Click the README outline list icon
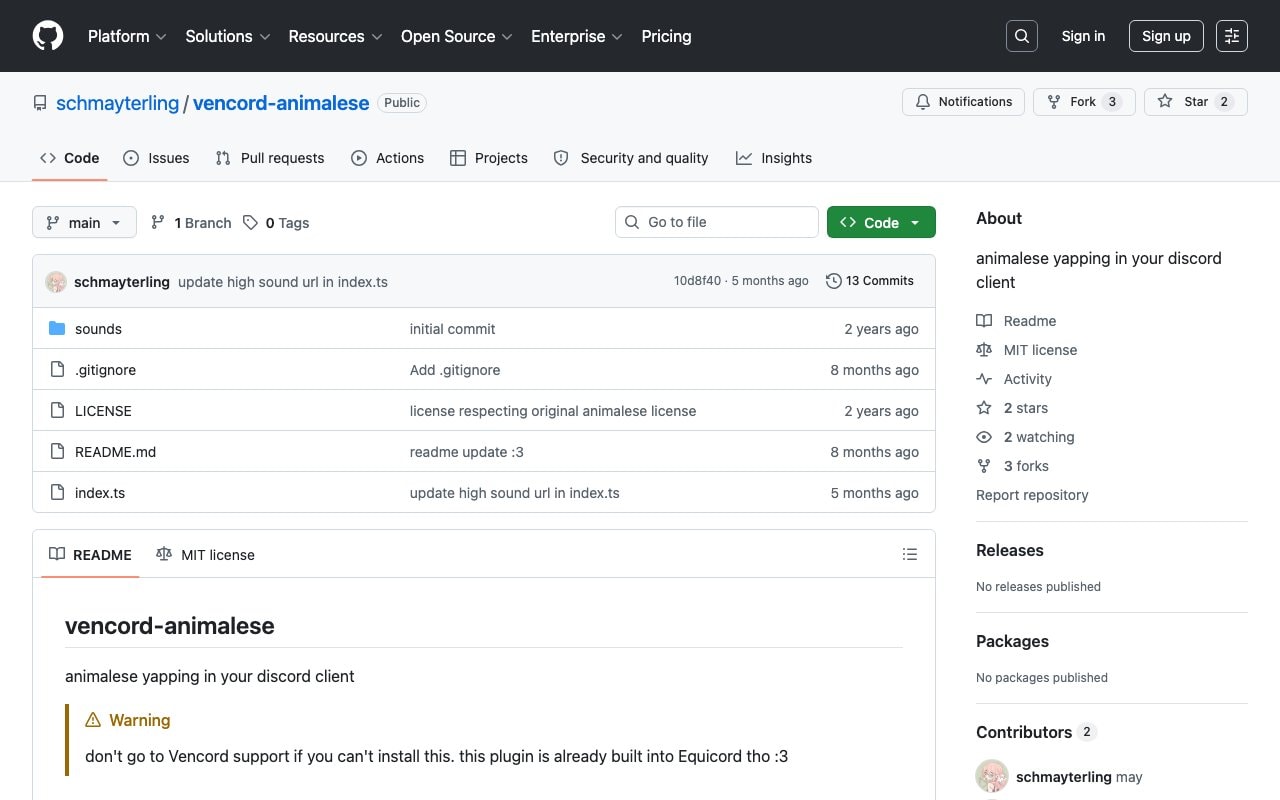The height and width of the screenshot is (800, 1280). click(910, 554)
